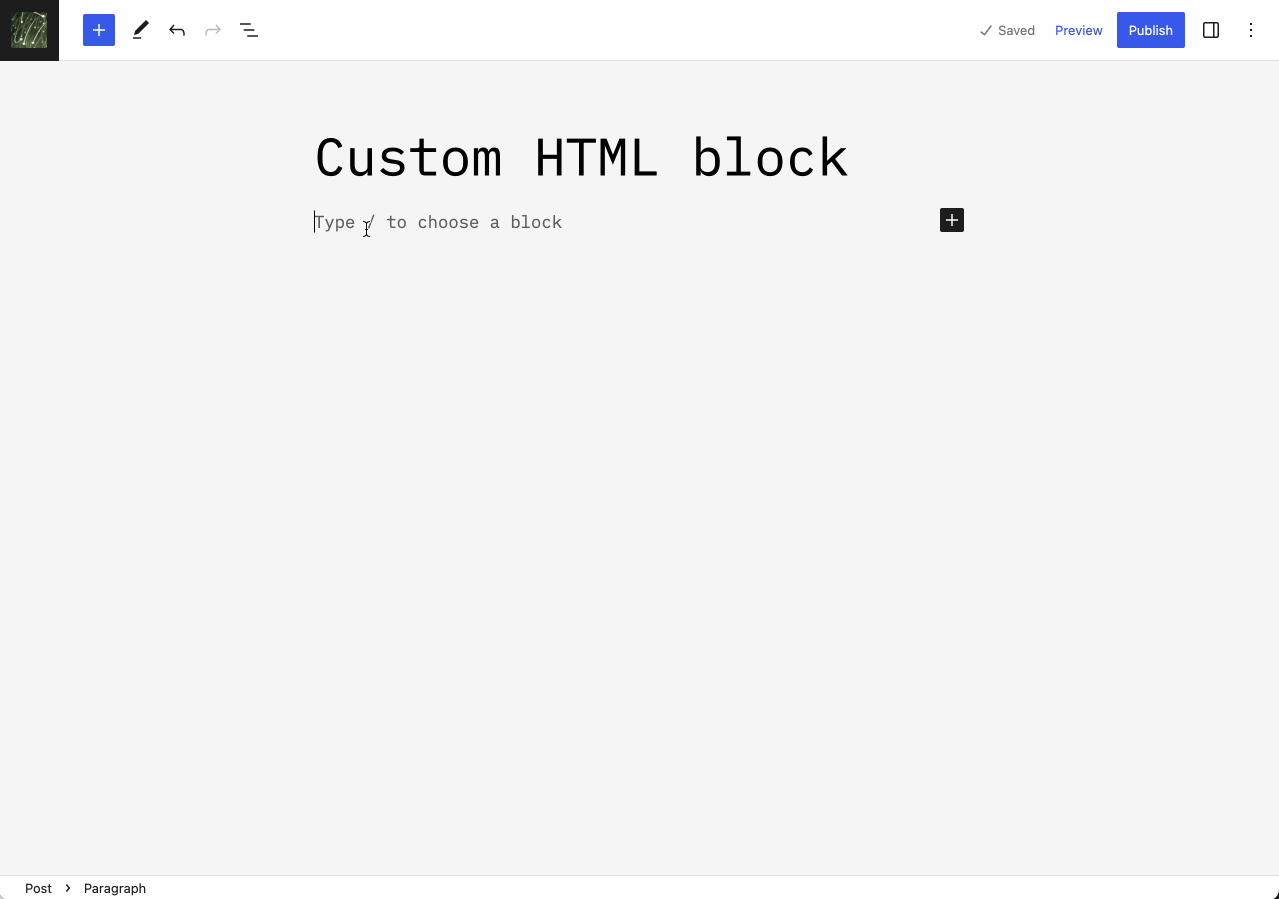Click the Redo arrow icon

click(212, 30)
